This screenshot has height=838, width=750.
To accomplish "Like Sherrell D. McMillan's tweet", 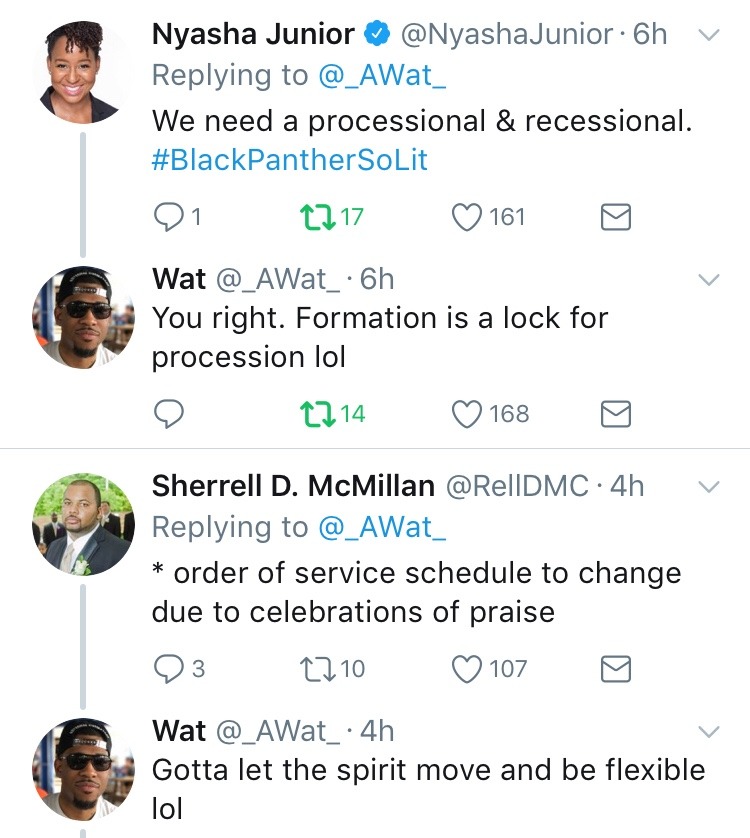I will click(x=468, y=668).
